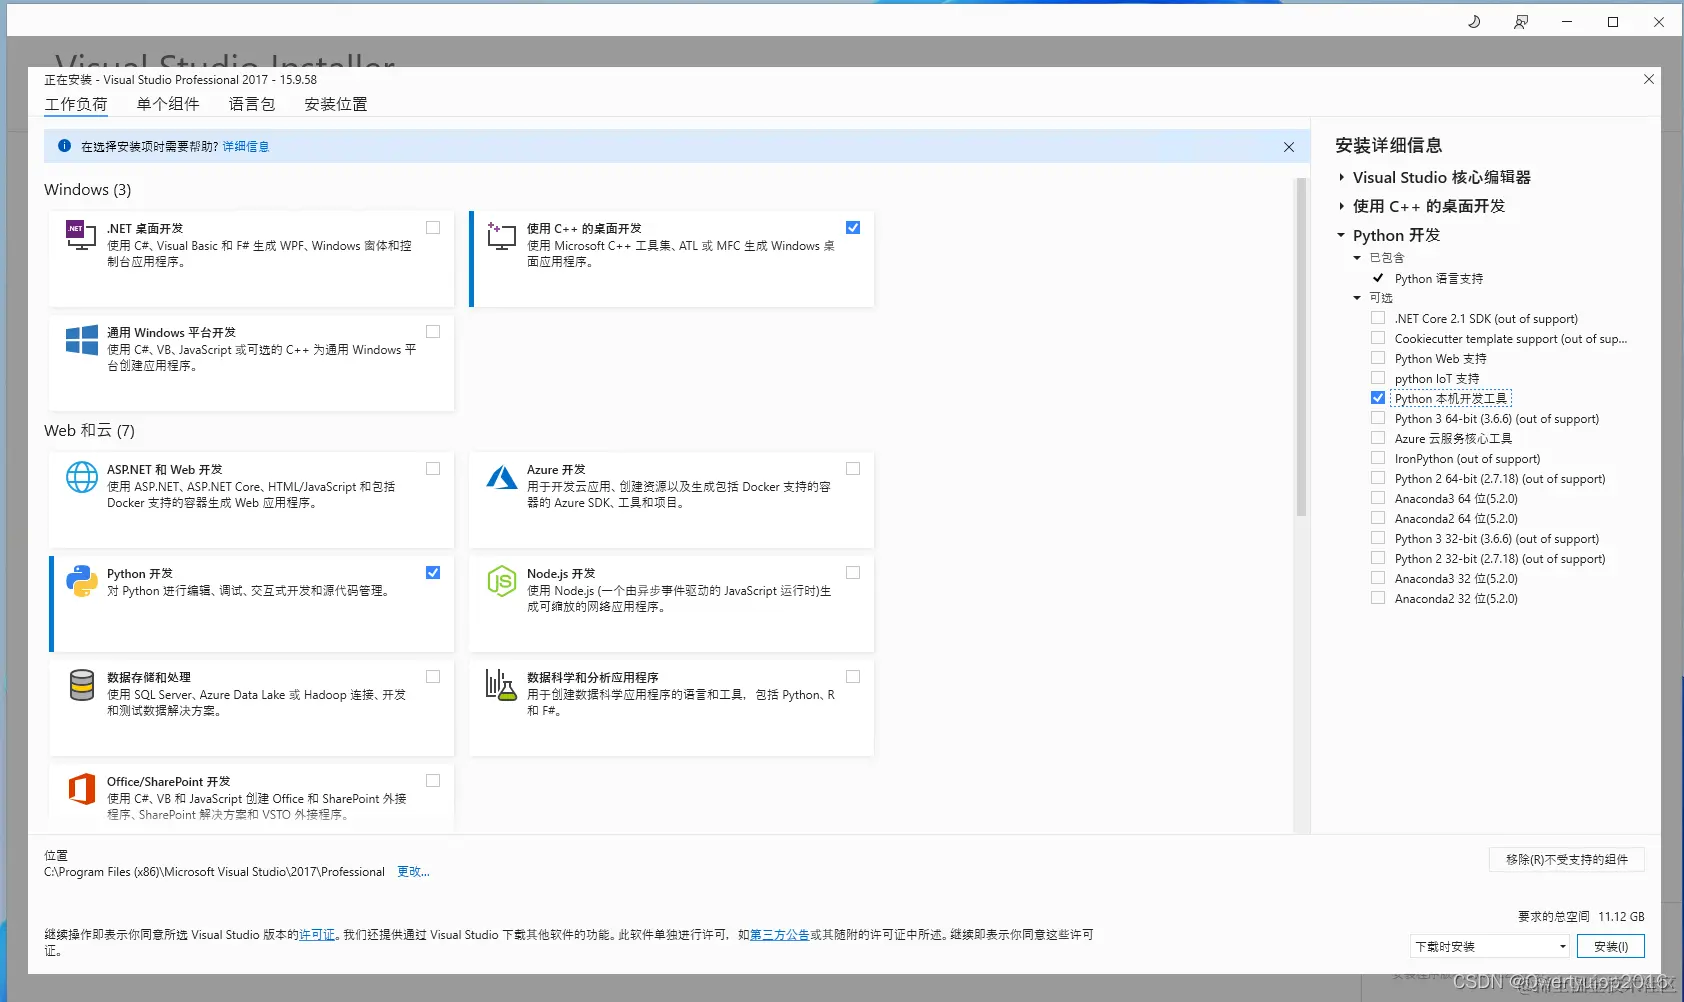Switch to the 工作负荷 tab
This screenshot has height=1002, width=1684.
click(x=76, y=104)
